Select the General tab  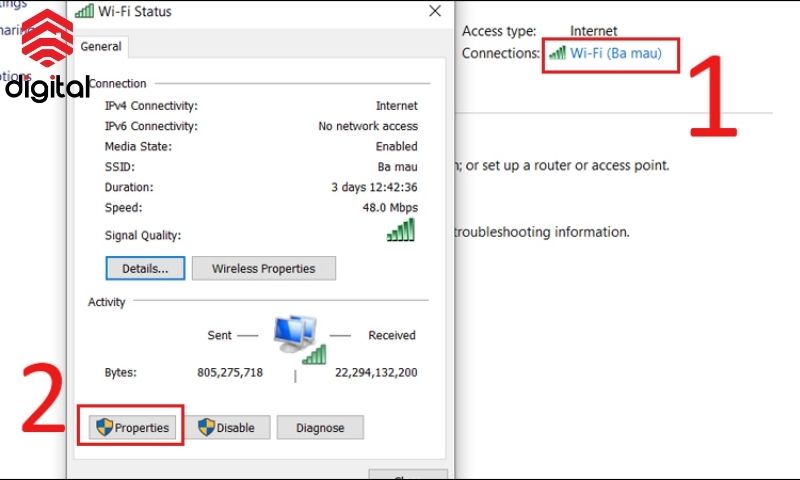[x=100, y=46]
